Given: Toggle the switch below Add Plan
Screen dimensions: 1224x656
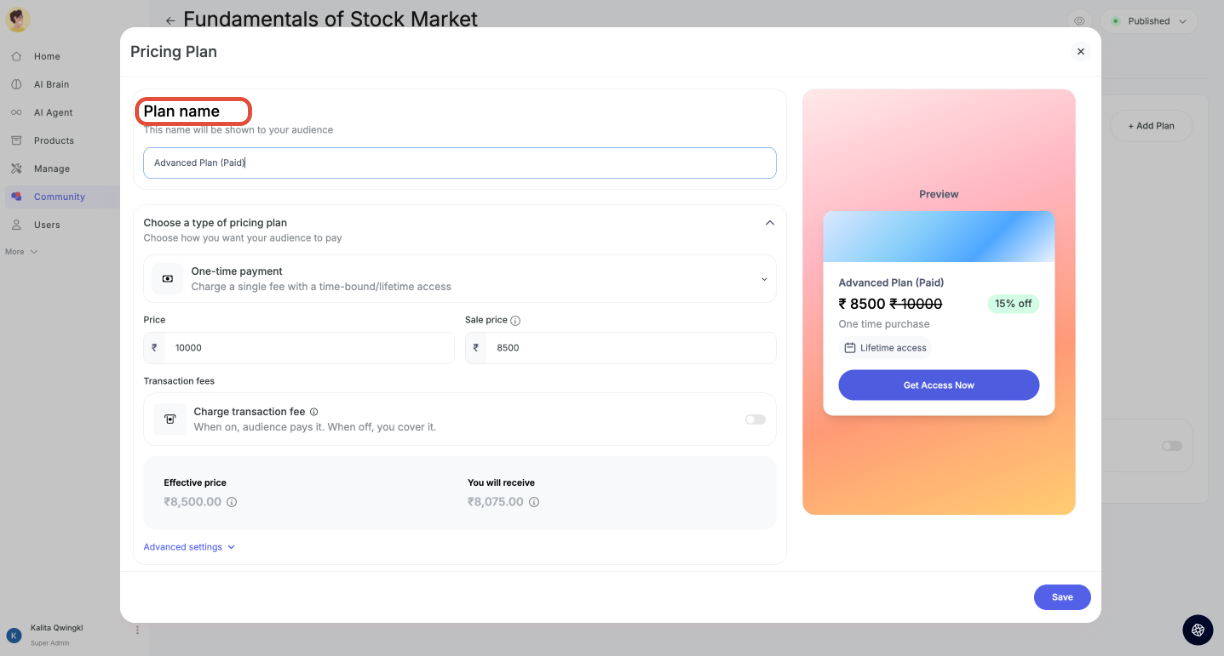Looking at the screenshot, I should (1171, 446).
